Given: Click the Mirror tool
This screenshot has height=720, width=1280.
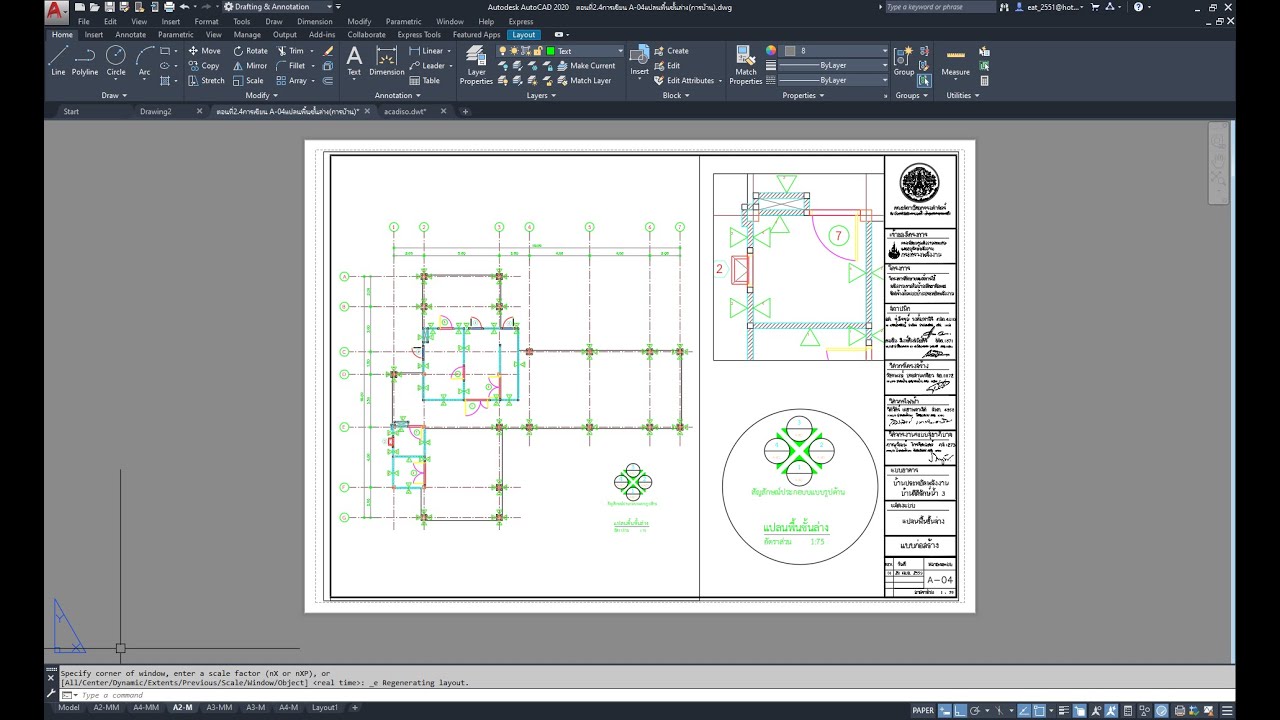Looking at the screenshot, I should click(x=250, y=66).
